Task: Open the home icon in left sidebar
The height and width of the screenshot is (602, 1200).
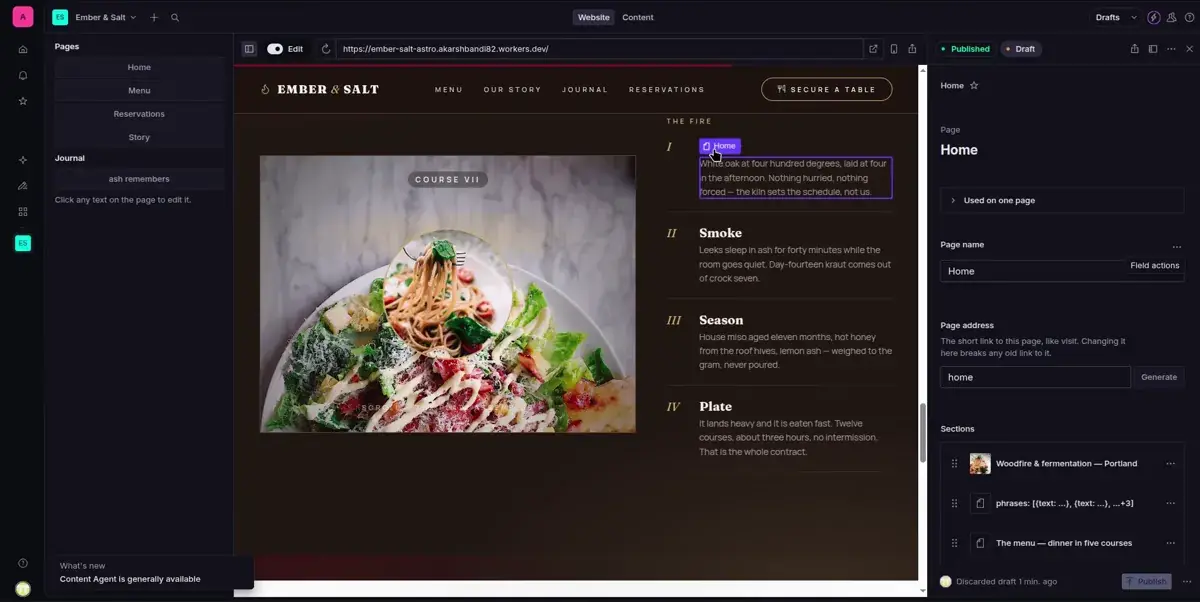Action: [x=23, y=49]
